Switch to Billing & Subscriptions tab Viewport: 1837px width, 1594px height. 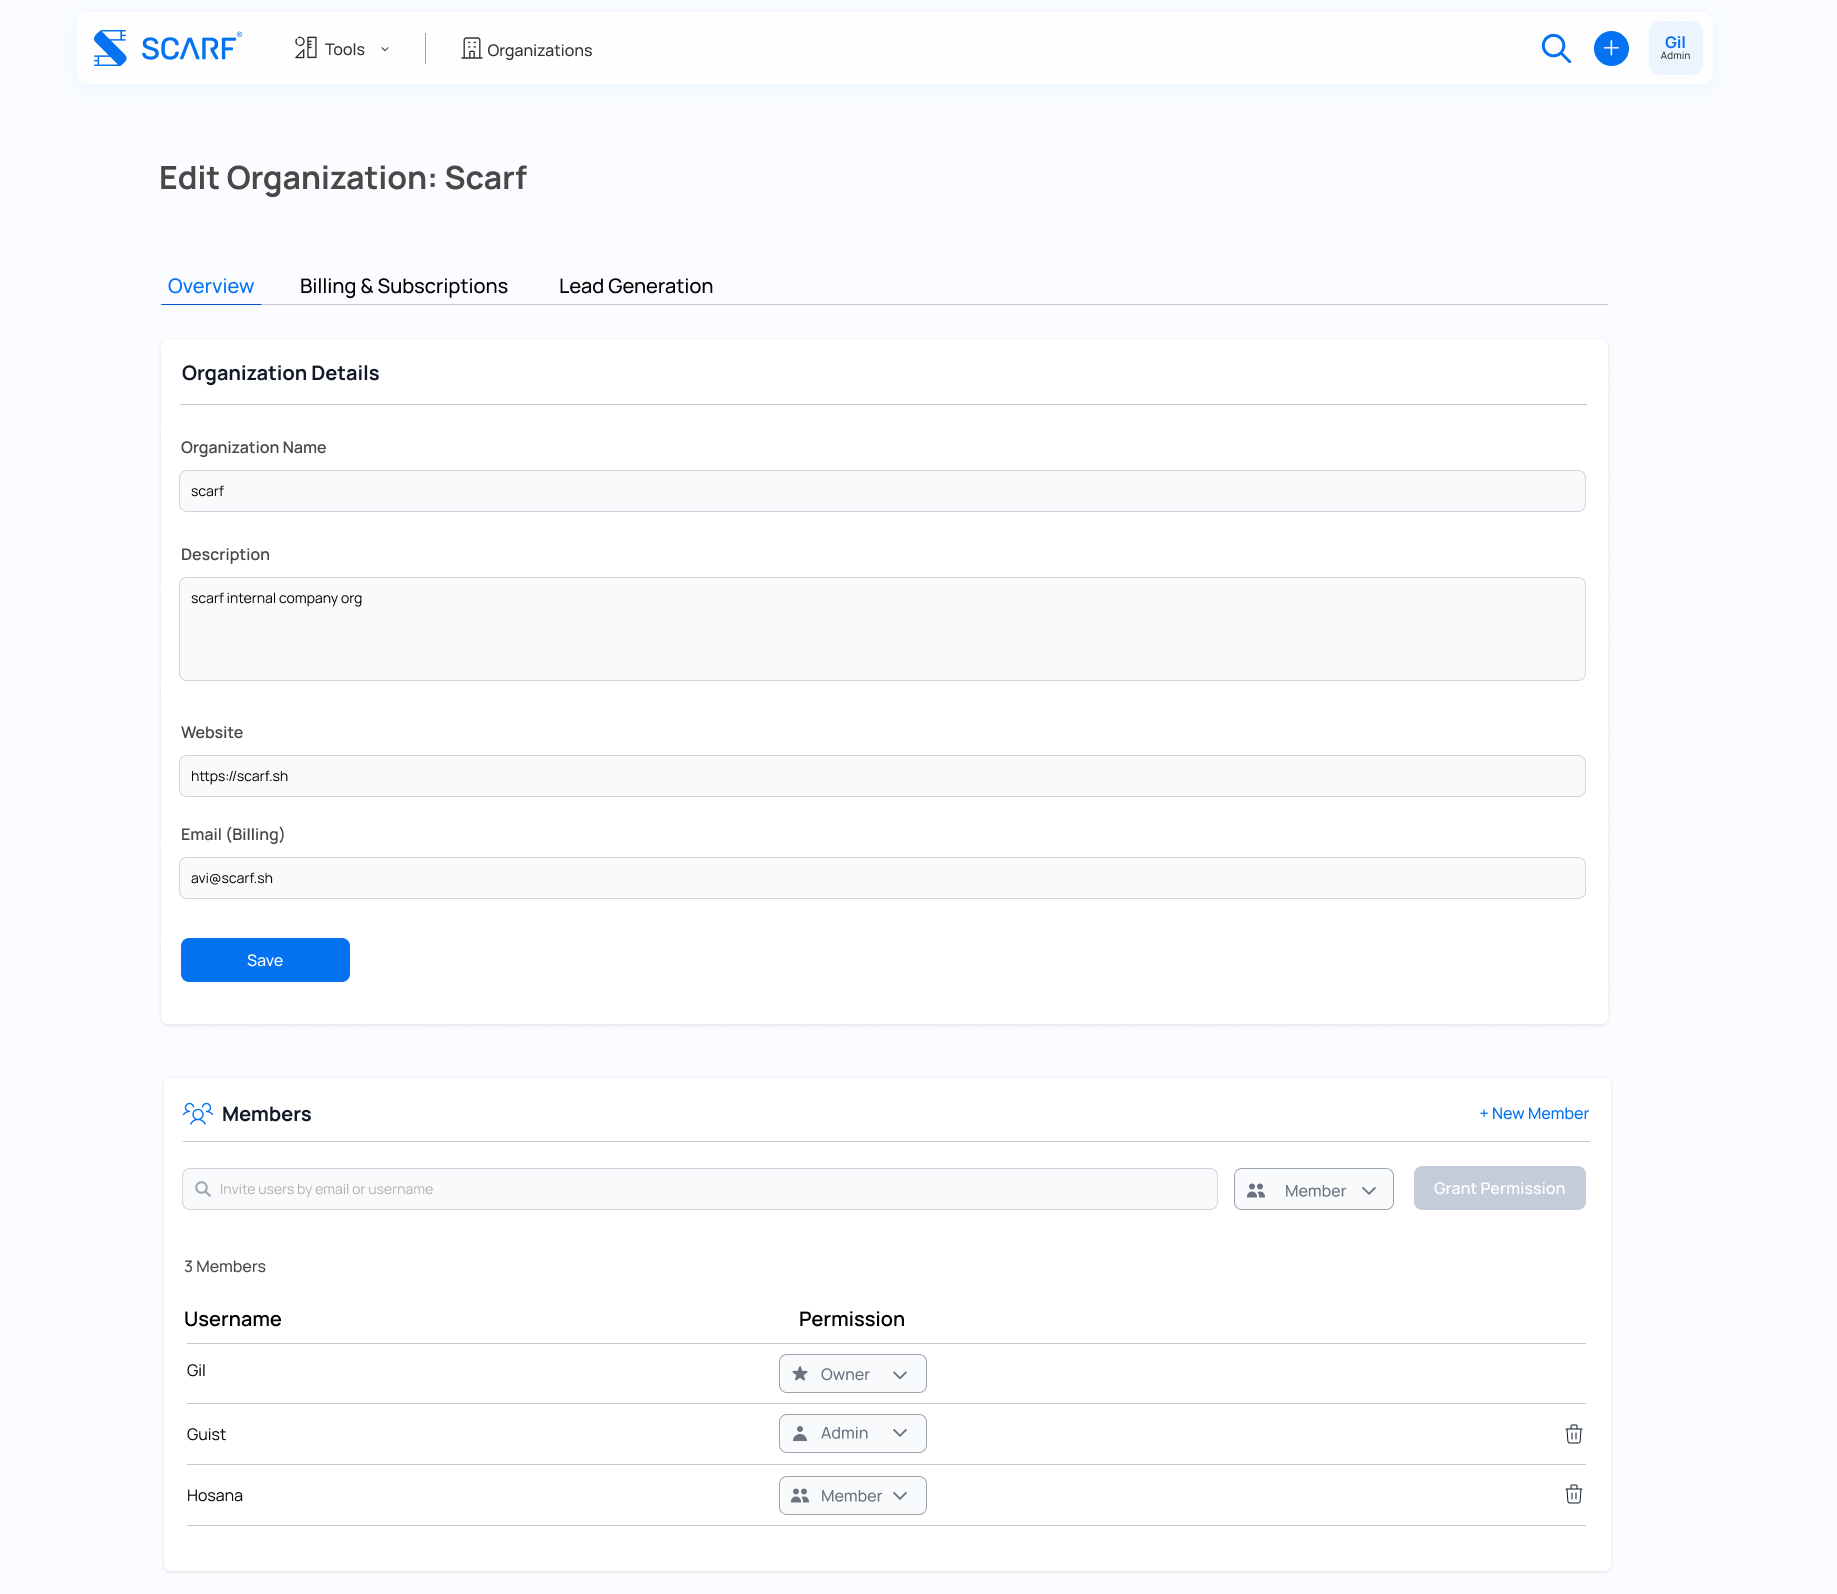coord(403,286)
